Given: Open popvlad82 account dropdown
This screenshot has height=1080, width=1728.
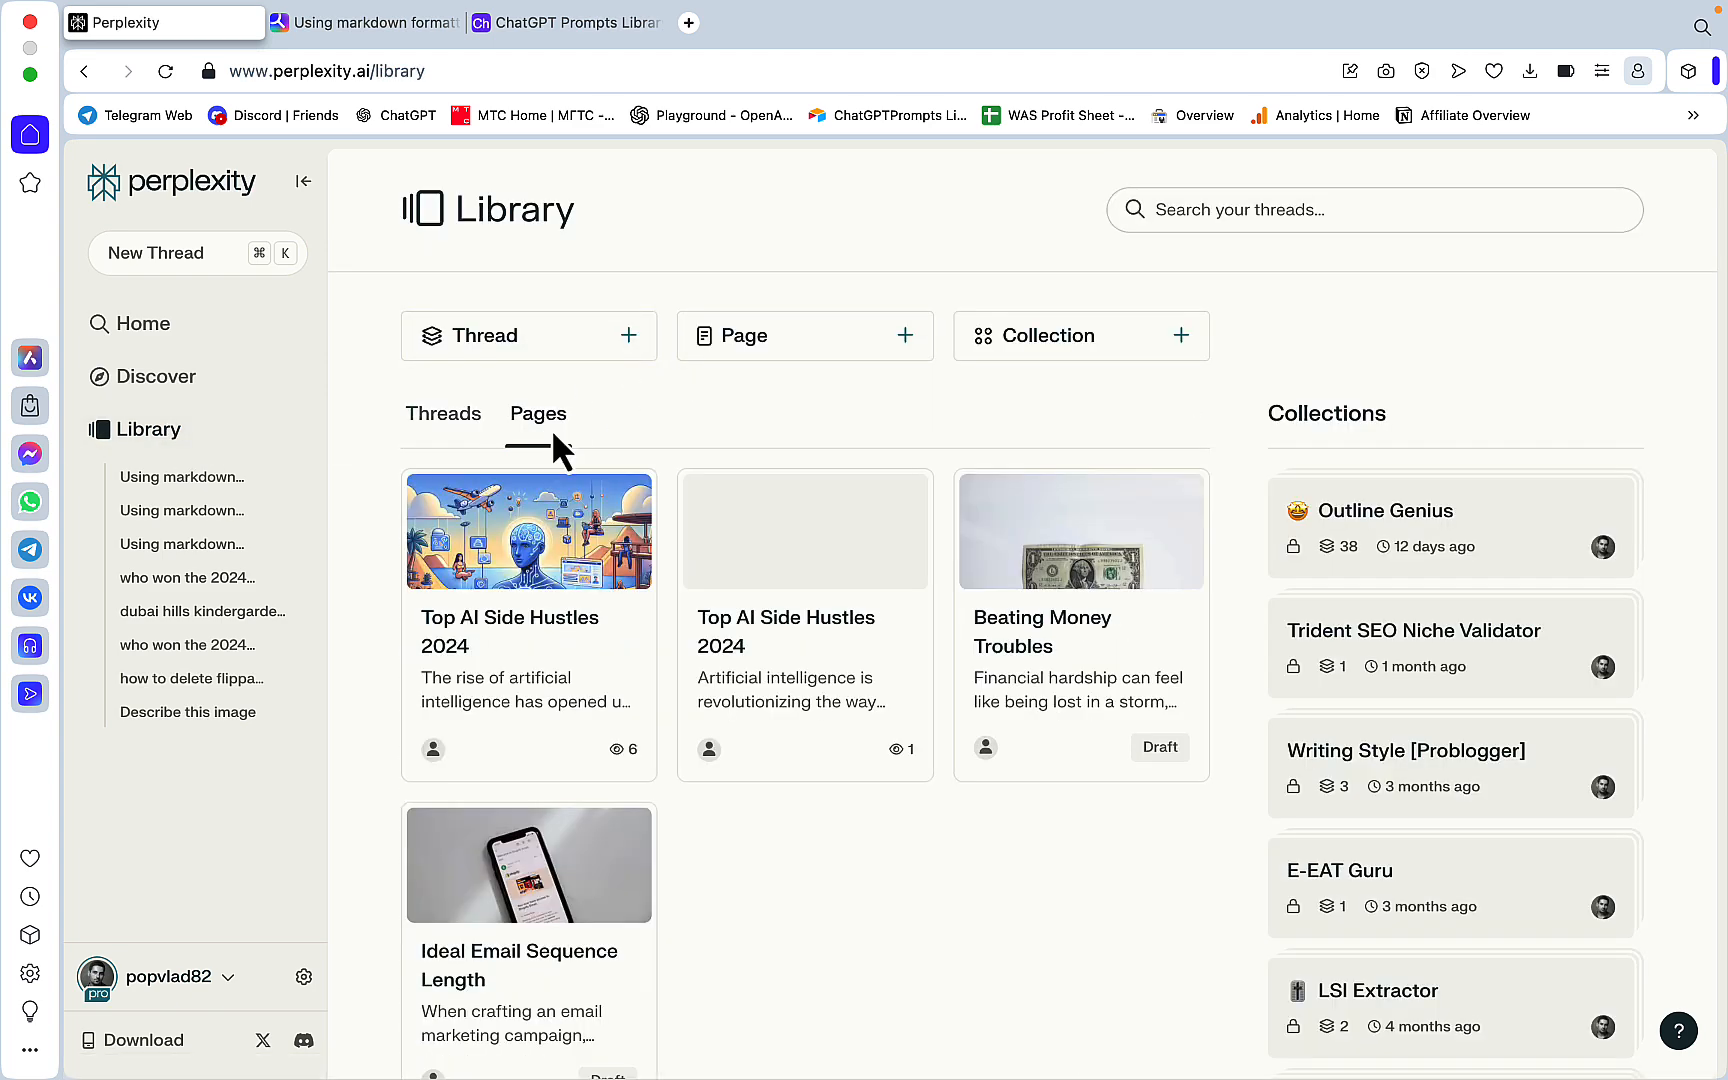Looking at the screenshot, I should click(228, 977).
